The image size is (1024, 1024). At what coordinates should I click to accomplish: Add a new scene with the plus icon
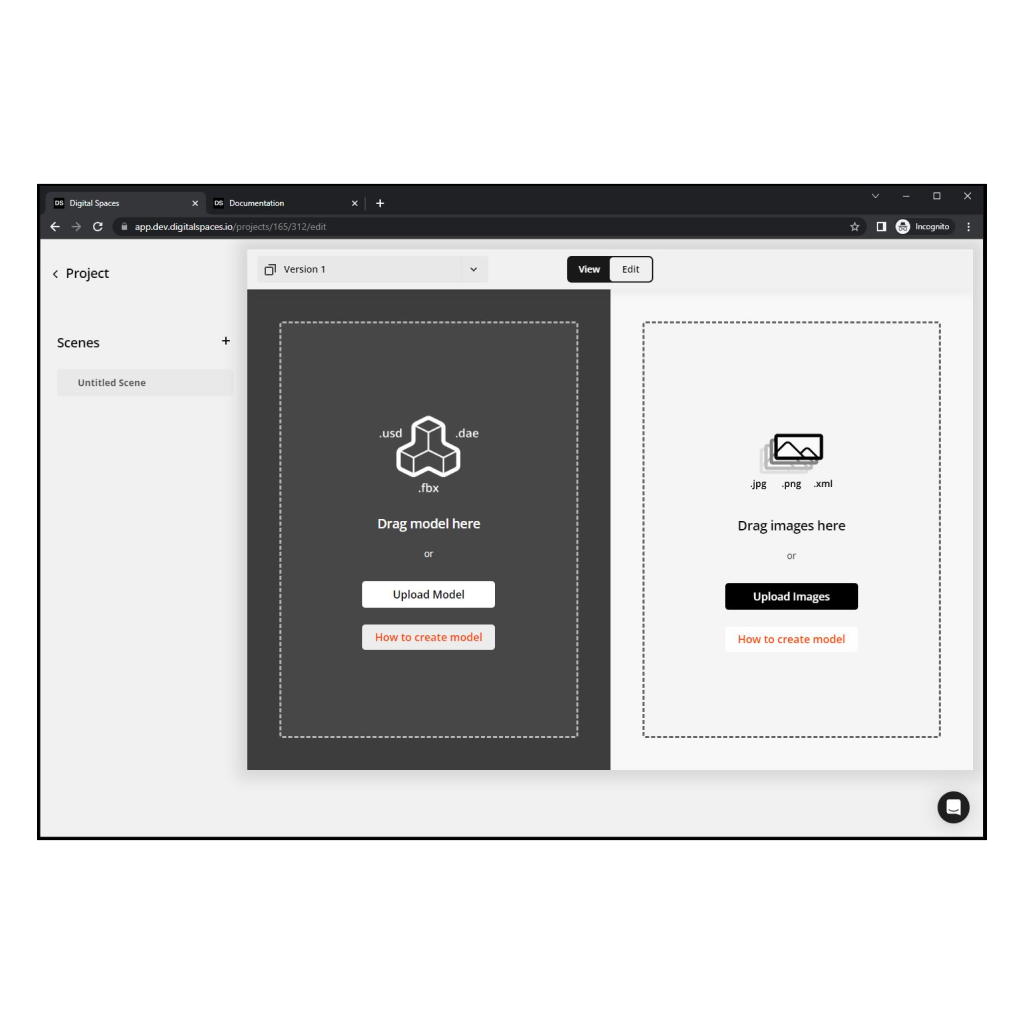pos(226,341)
